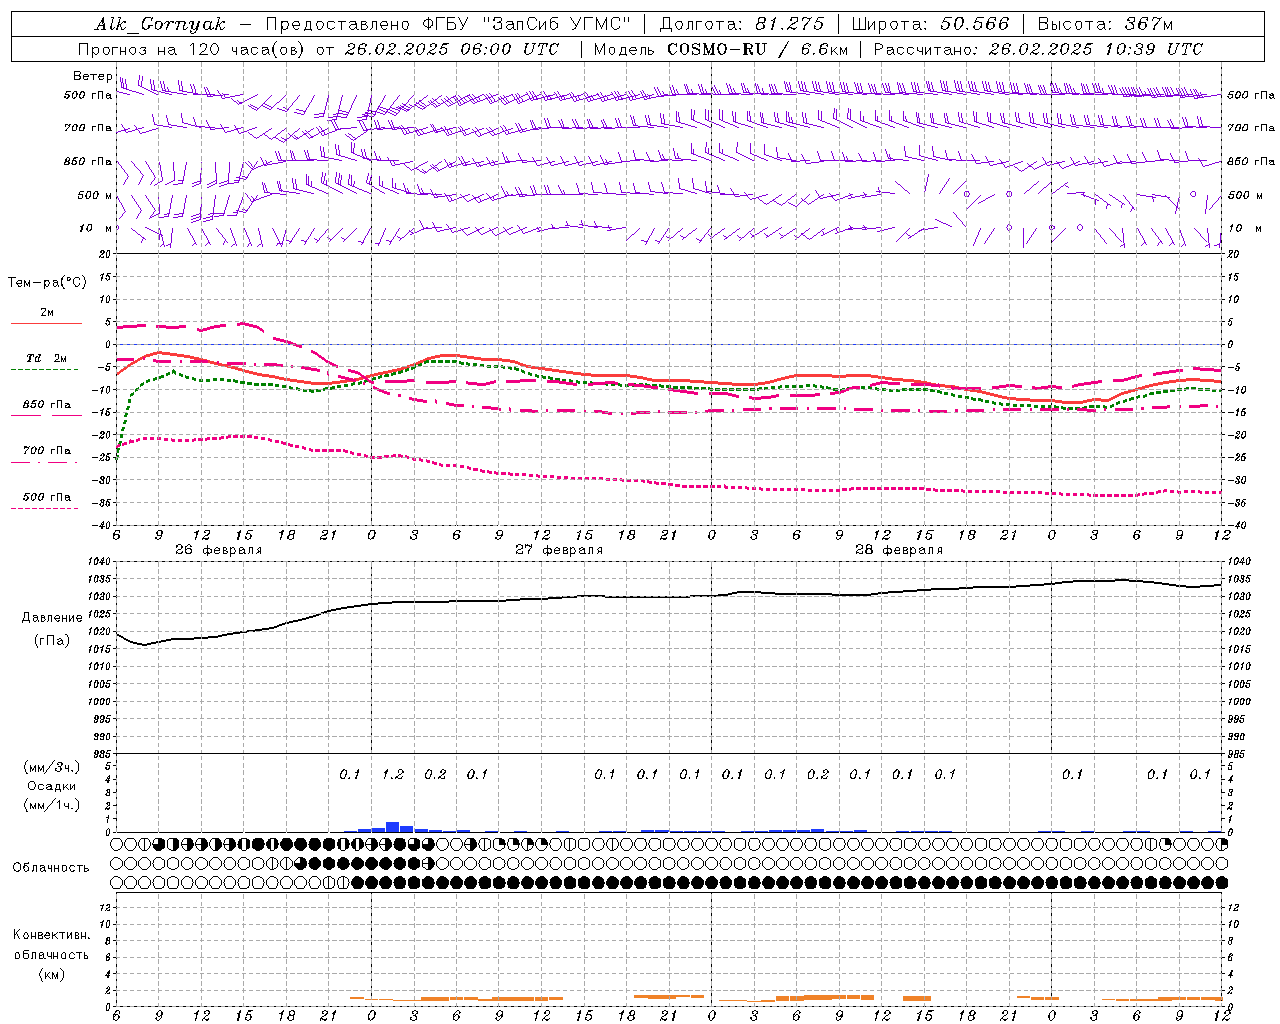Image resolution: width=1280 pixels, height=1024 pixels.
Task: Click the "500 гПа" wind level label at right
Action: 1251,95
